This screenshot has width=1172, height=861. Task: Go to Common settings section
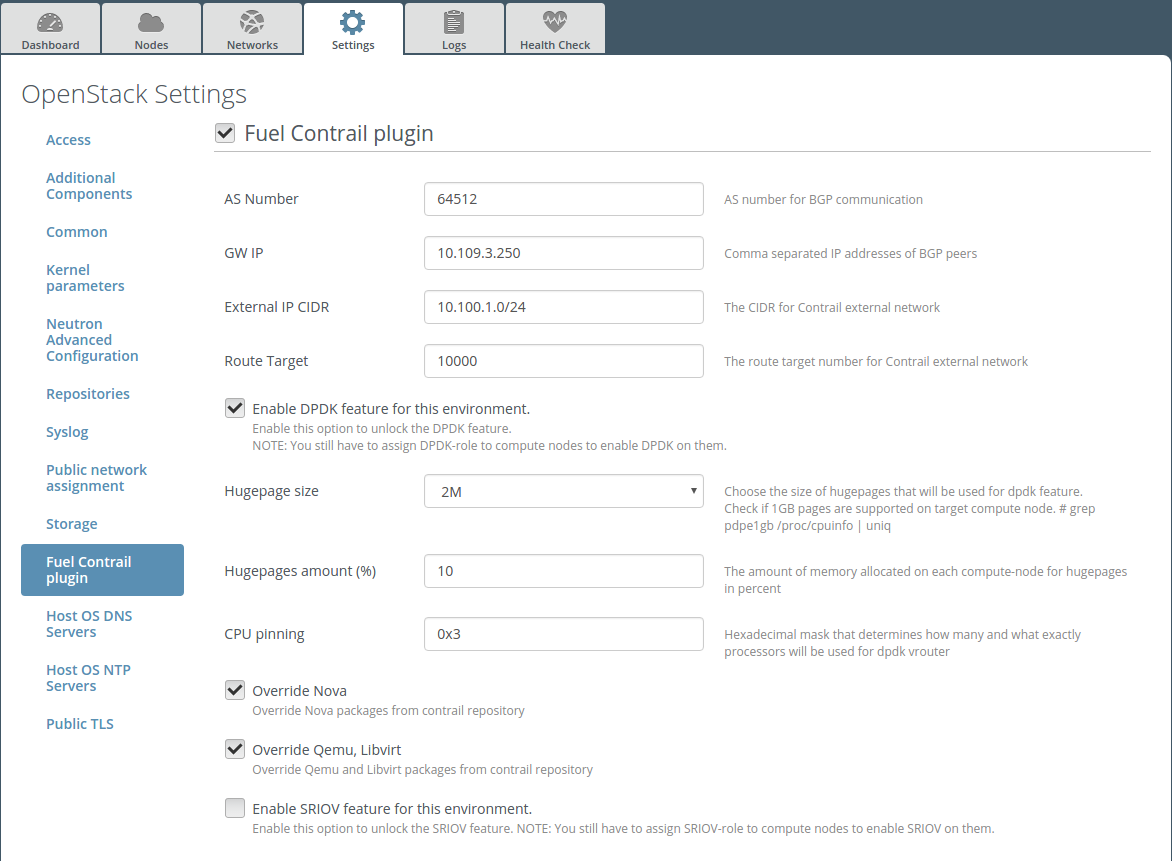click(76, 232)
